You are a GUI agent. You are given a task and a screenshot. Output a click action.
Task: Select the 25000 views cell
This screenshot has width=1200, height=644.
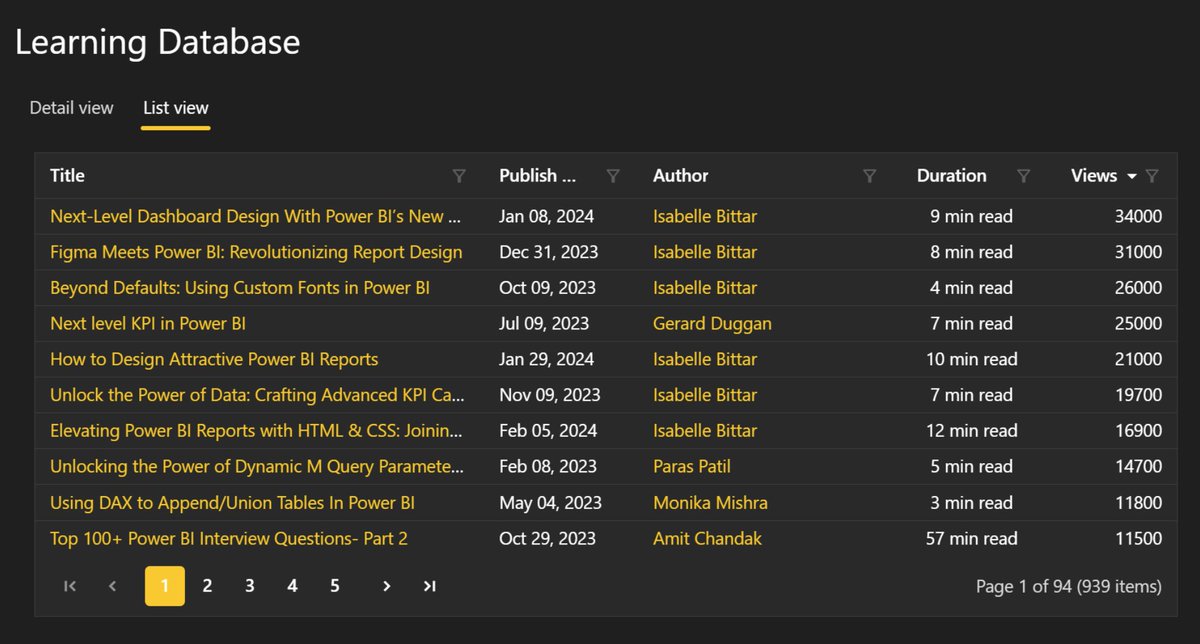click(1138, 324)
